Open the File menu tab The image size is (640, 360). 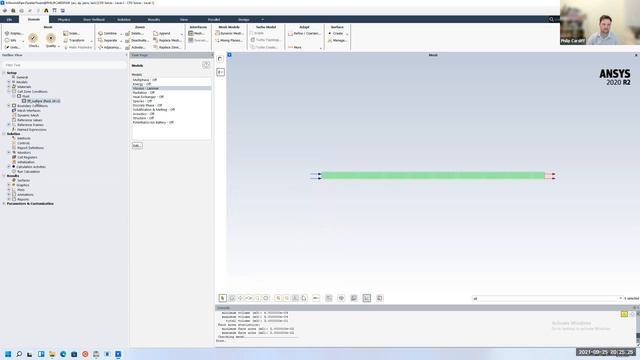[x=9, y=19]
